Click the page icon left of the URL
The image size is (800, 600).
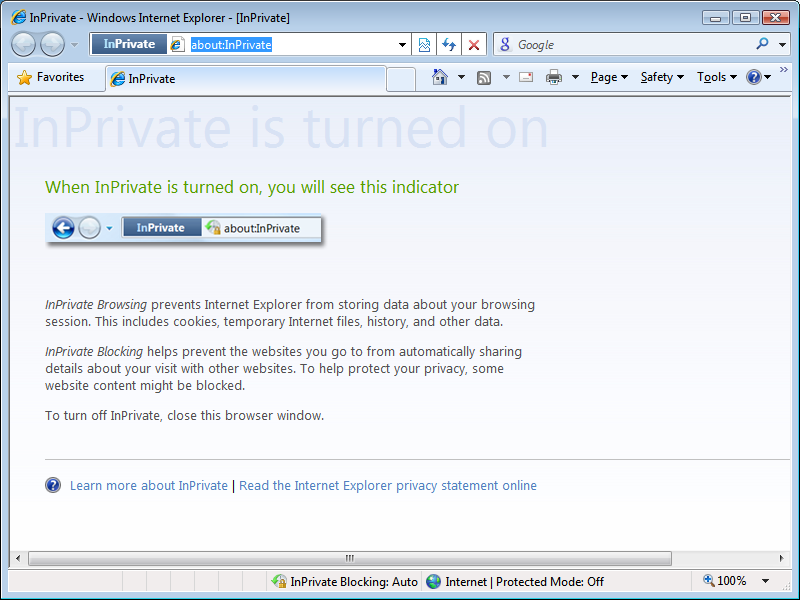(x=178, y=44)
